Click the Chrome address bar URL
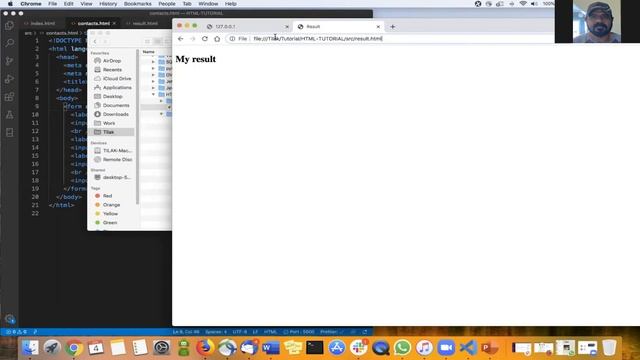The height and width of the screenshot is (360, 640). [x=318, y=38]
